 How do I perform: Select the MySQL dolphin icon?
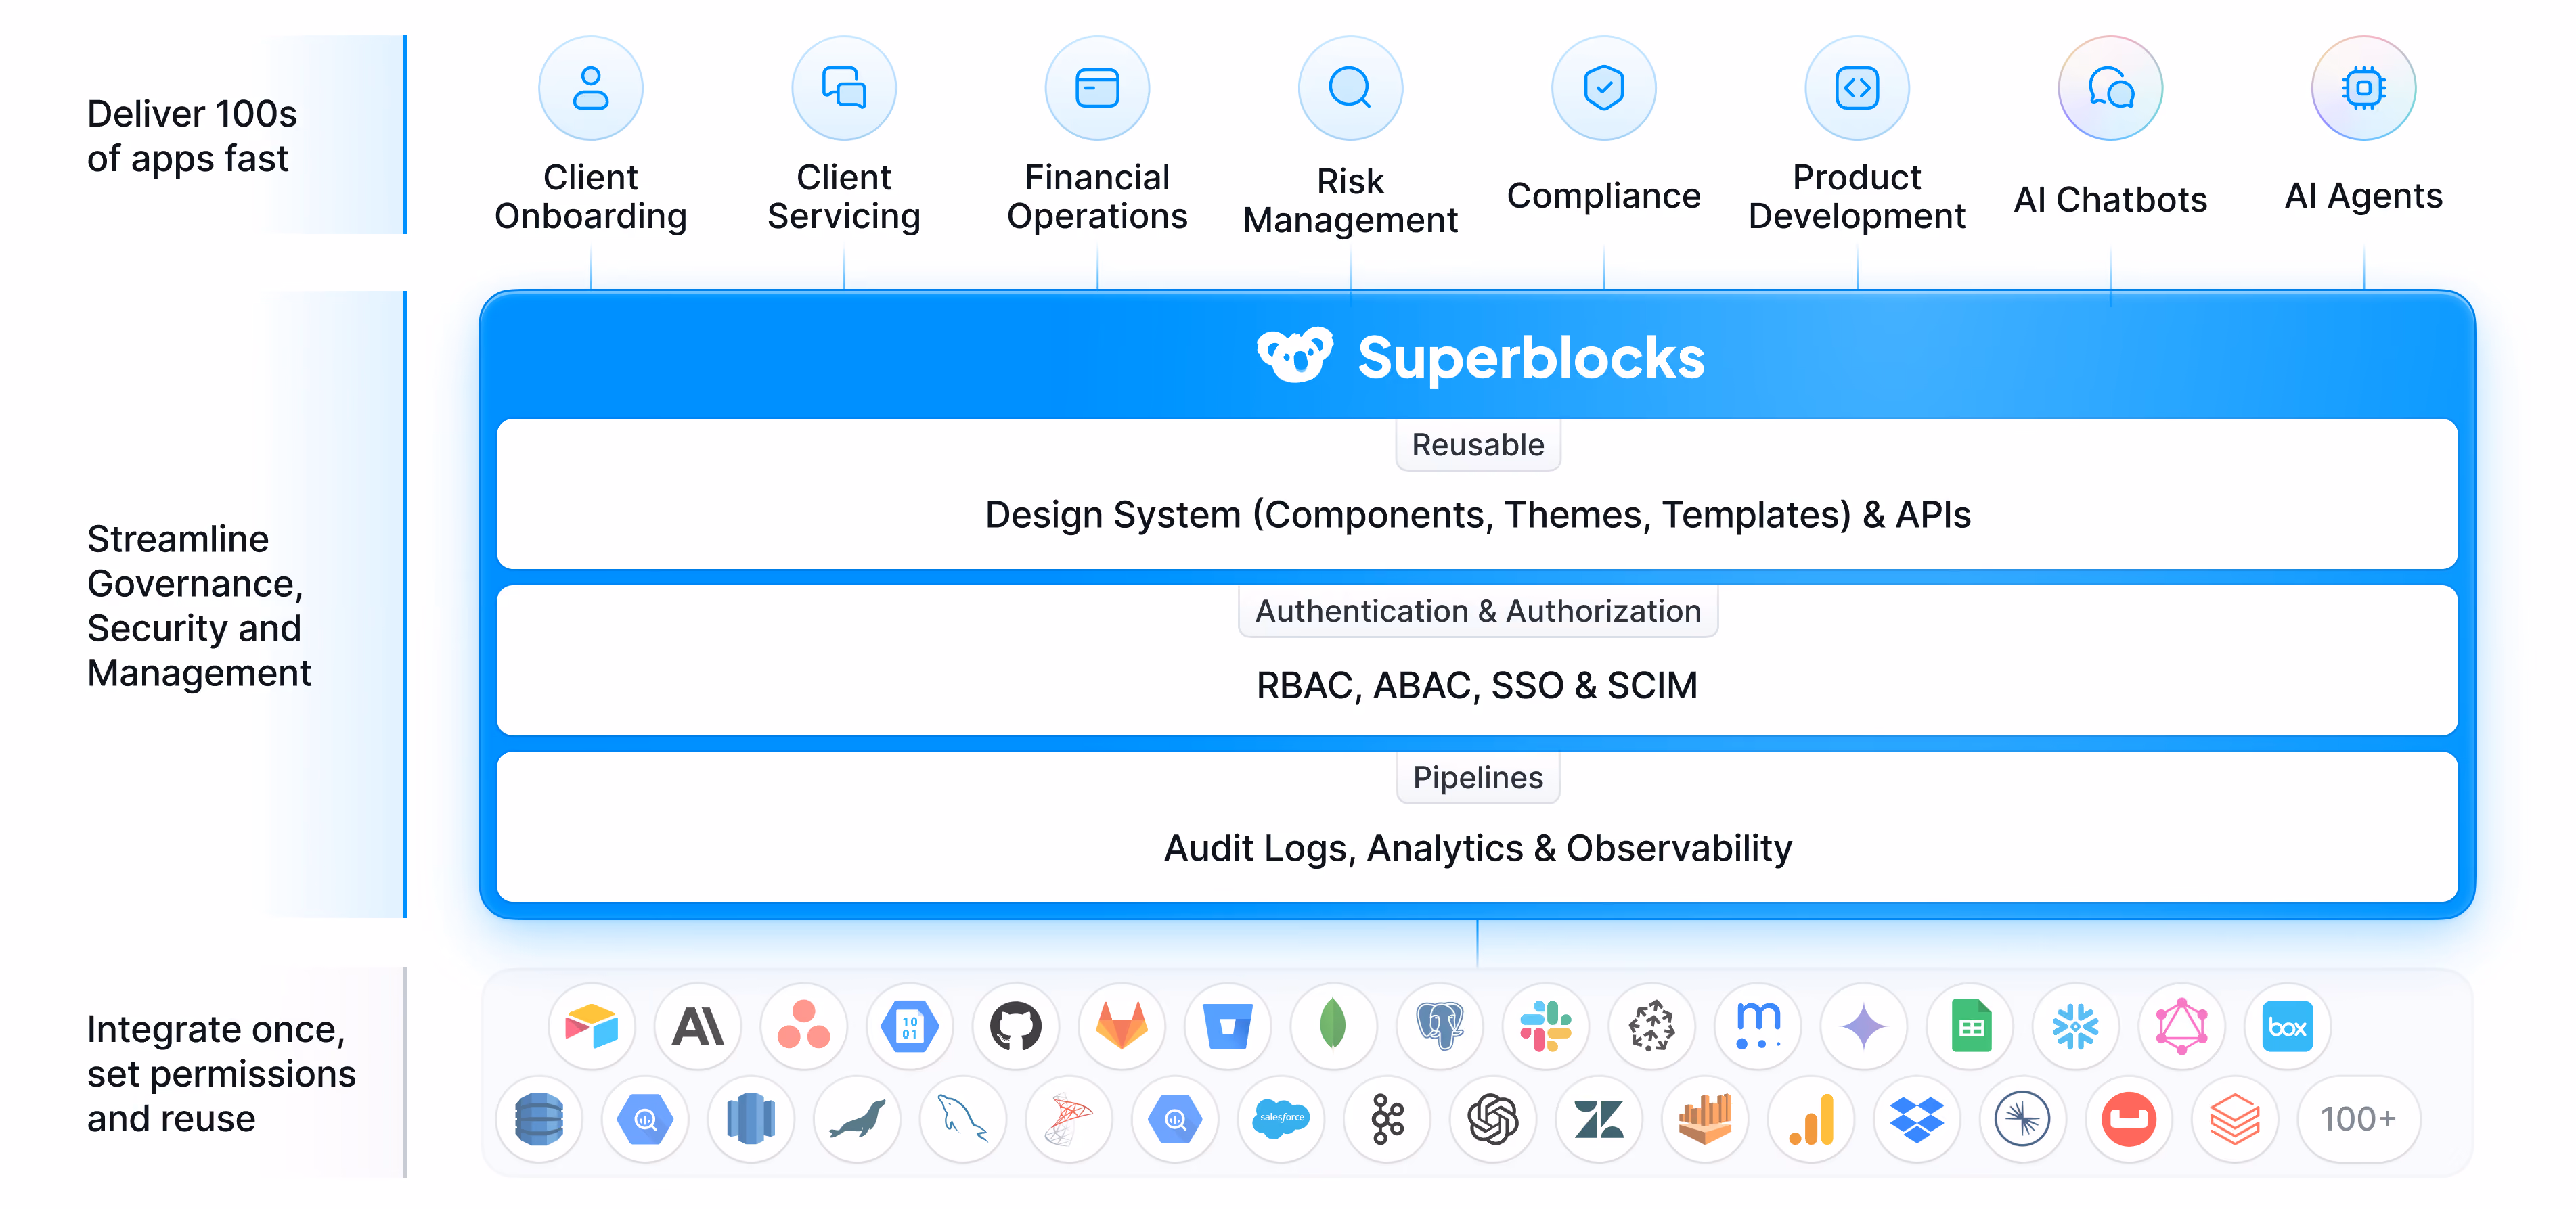coord(964,1119)
